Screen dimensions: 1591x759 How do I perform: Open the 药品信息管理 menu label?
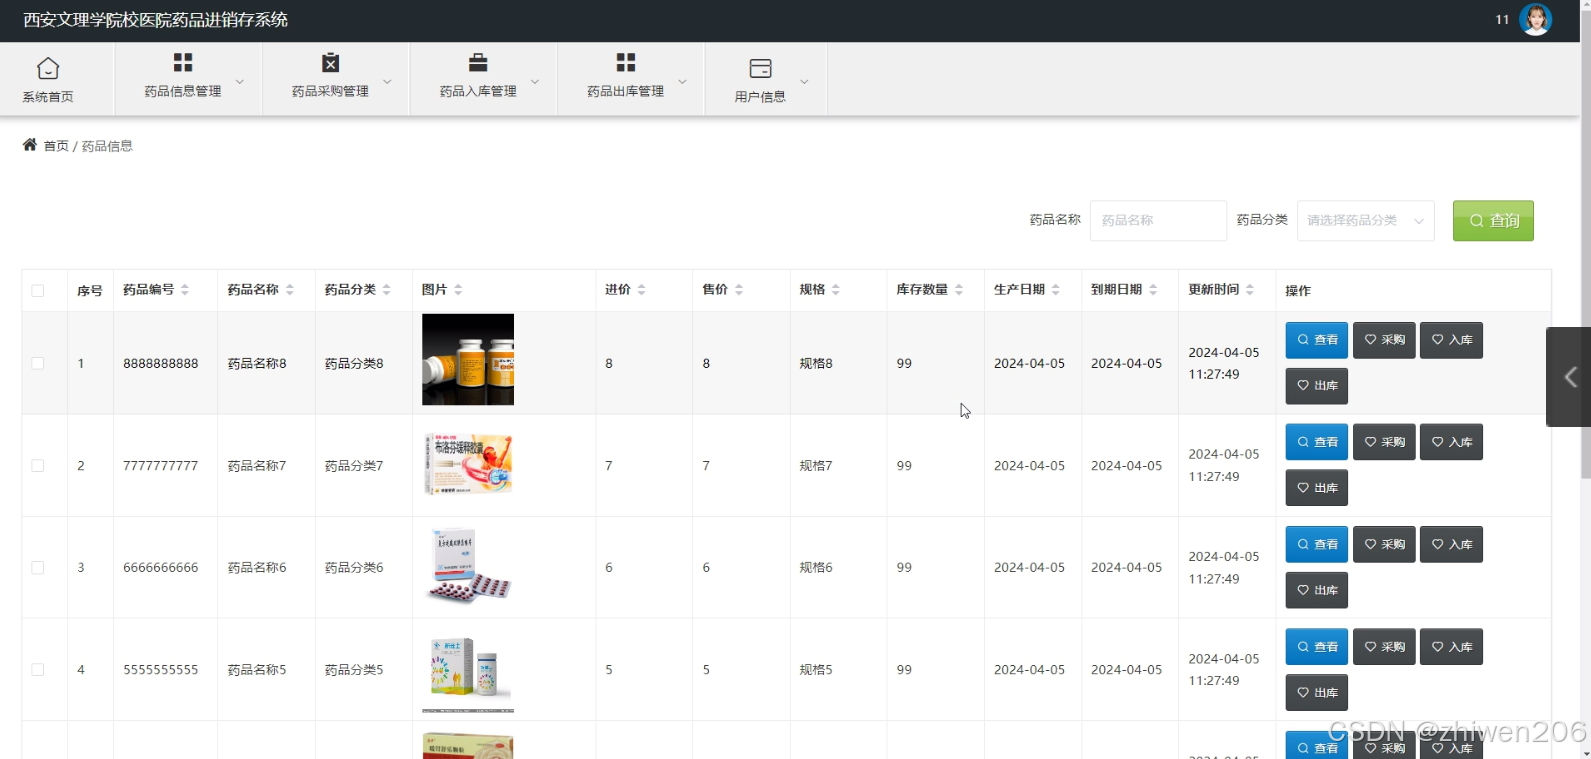coord(183,91)
